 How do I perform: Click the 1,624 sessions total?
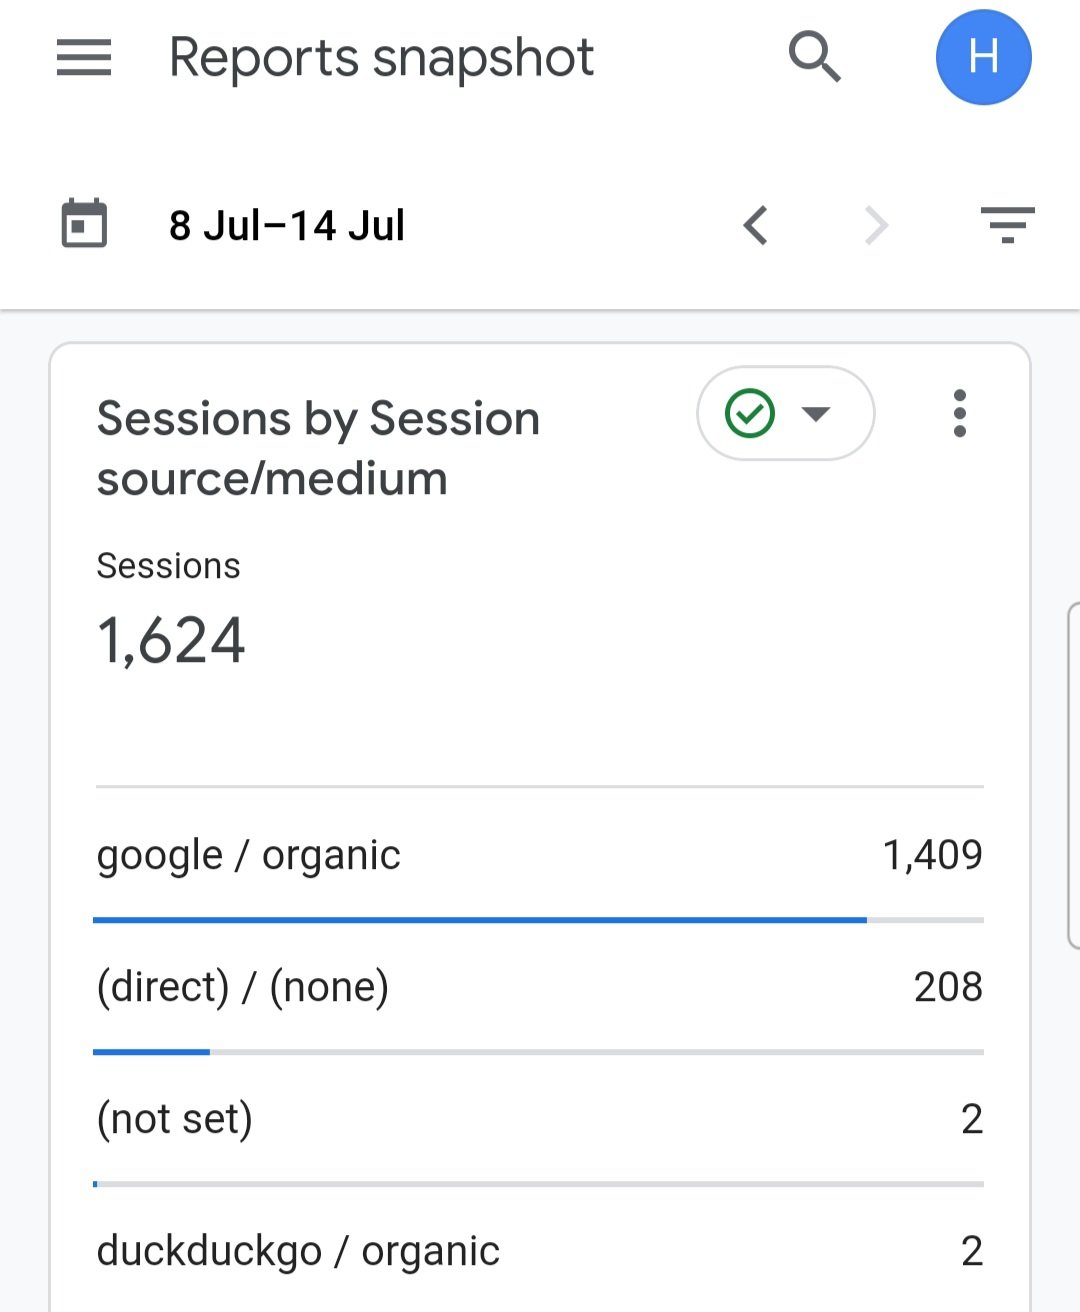[171, 640]
